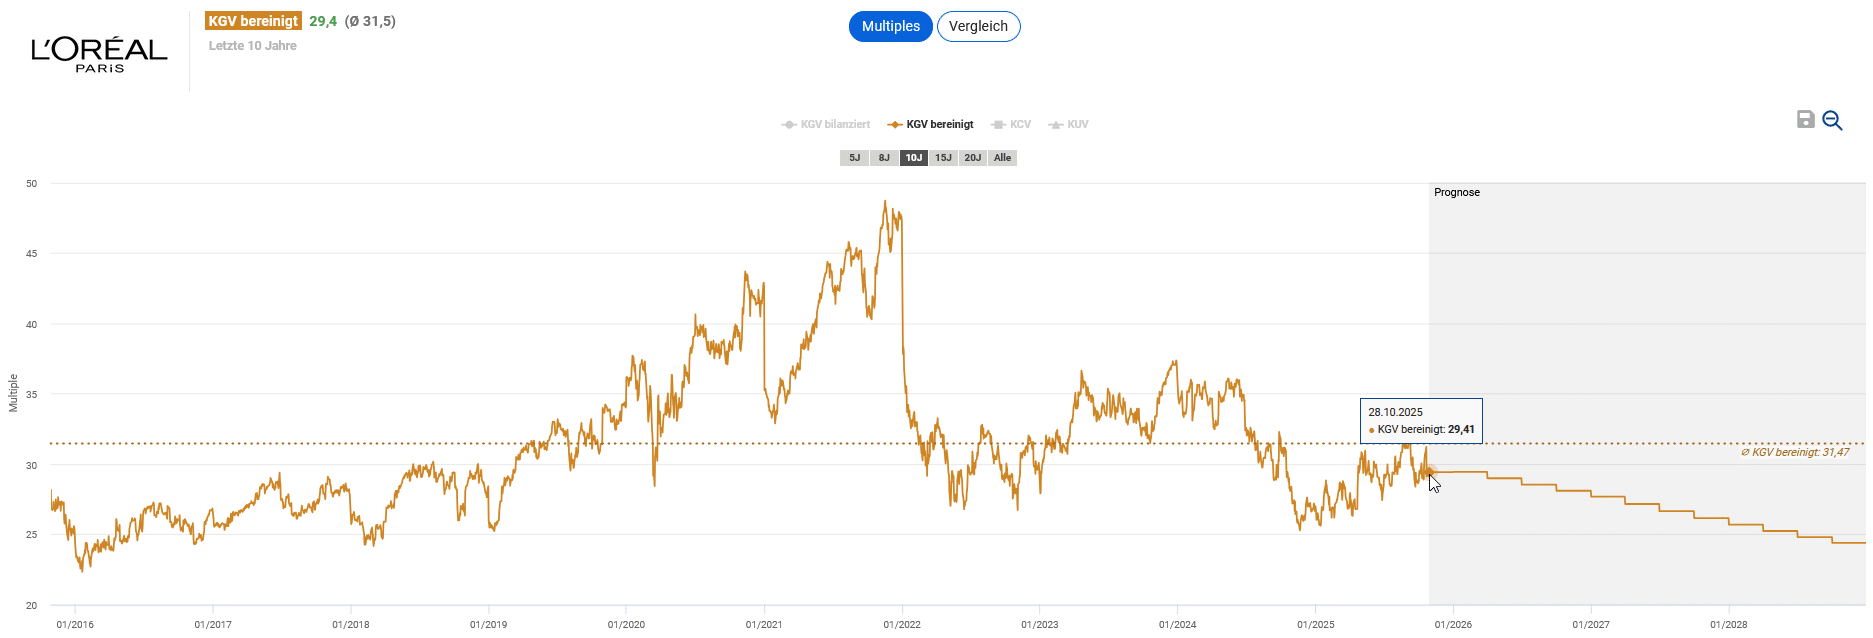Show the Alle full time range

pos(1002,158)
